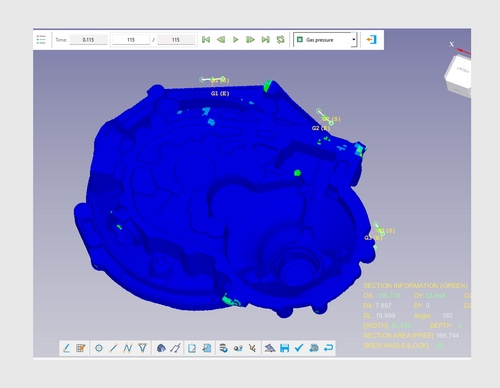Click the import arrow with table icon
This screenshot has height=388, width=500.
(x=314, y=348)
